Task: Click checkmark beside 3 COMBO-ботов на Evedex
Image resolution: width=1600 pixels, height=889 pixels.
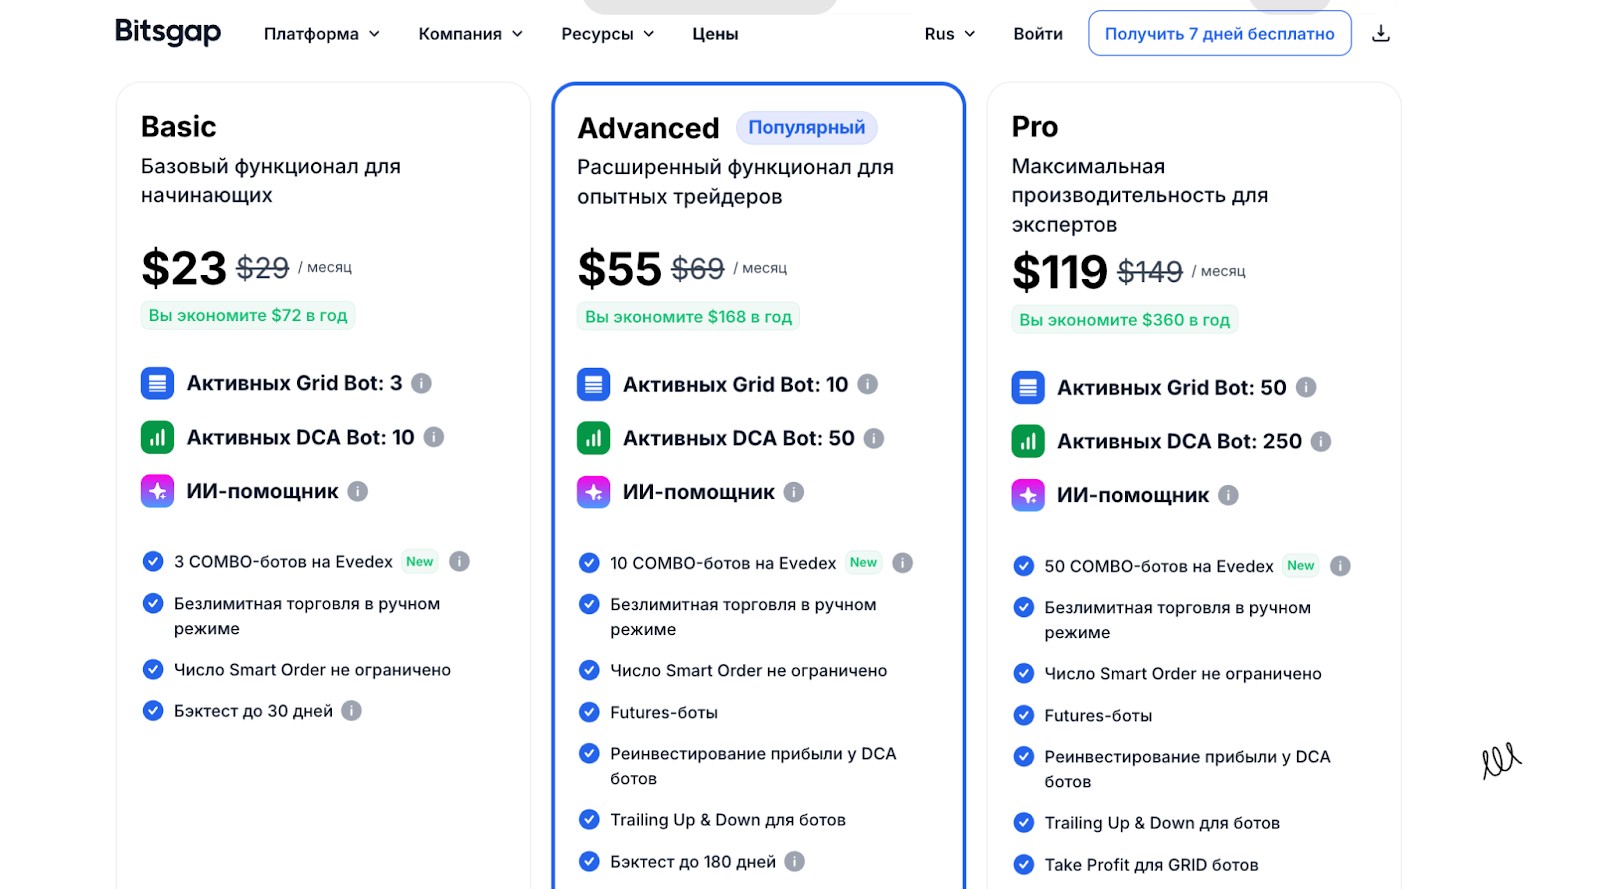Action: [x=153, y=561]
